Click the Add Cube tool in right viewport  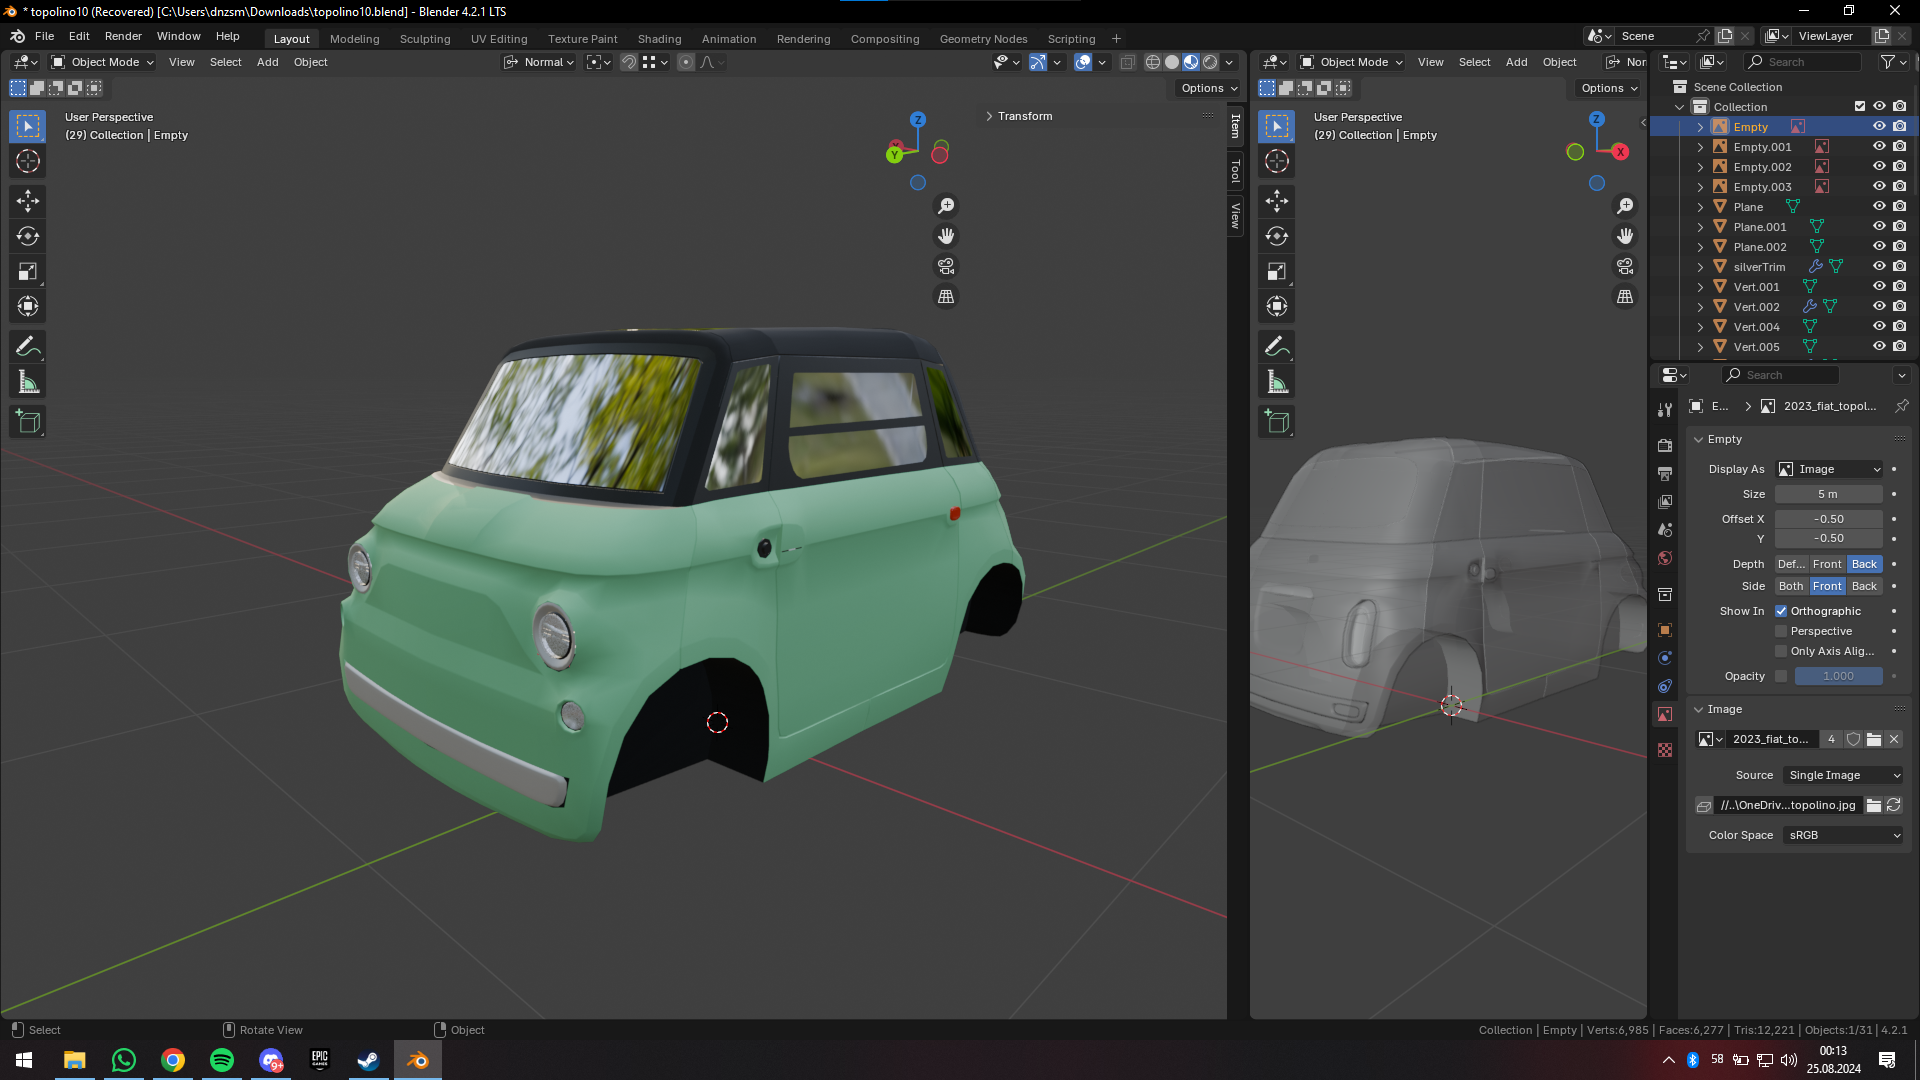point(1277,421)
